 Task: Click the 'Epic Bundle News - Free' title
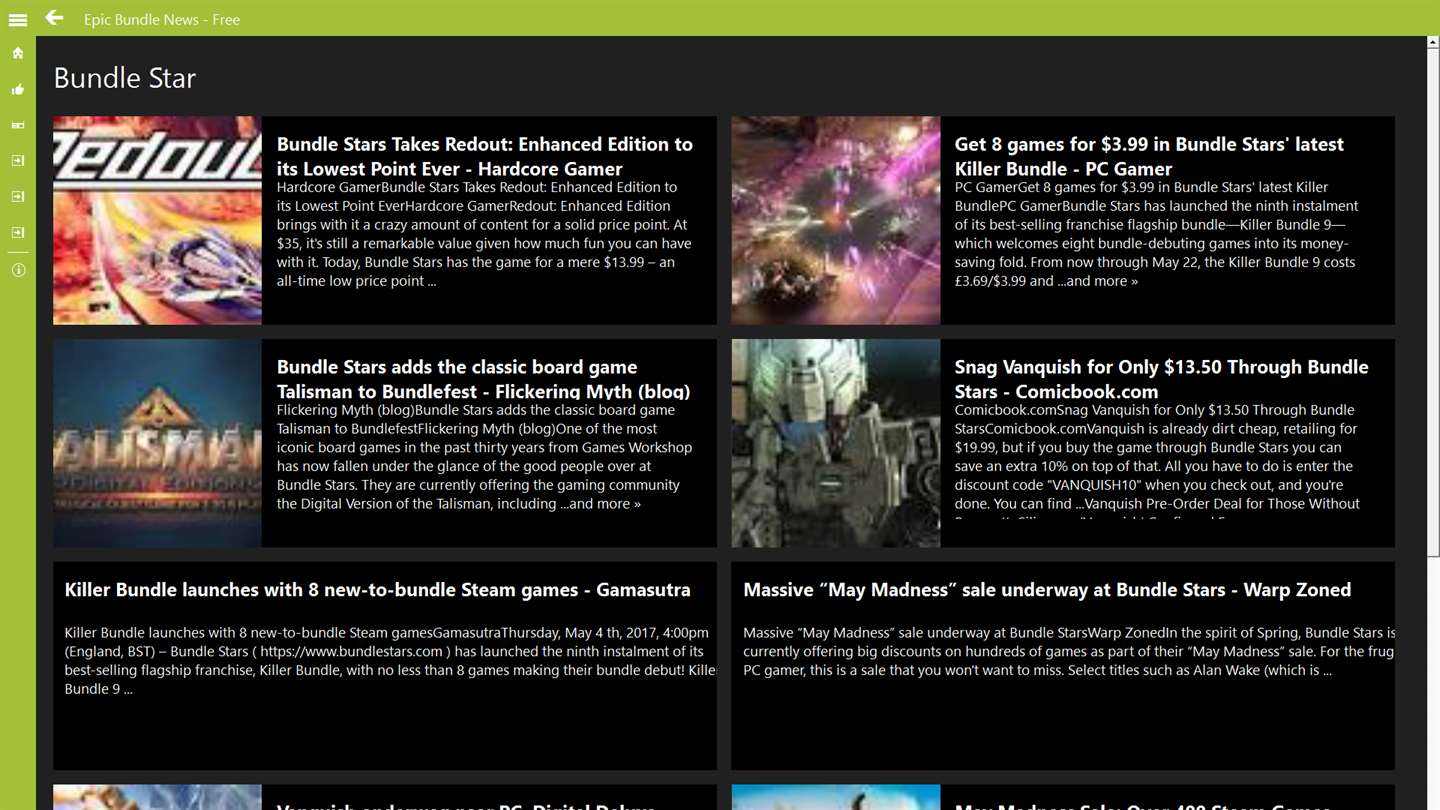coord(162,19)
